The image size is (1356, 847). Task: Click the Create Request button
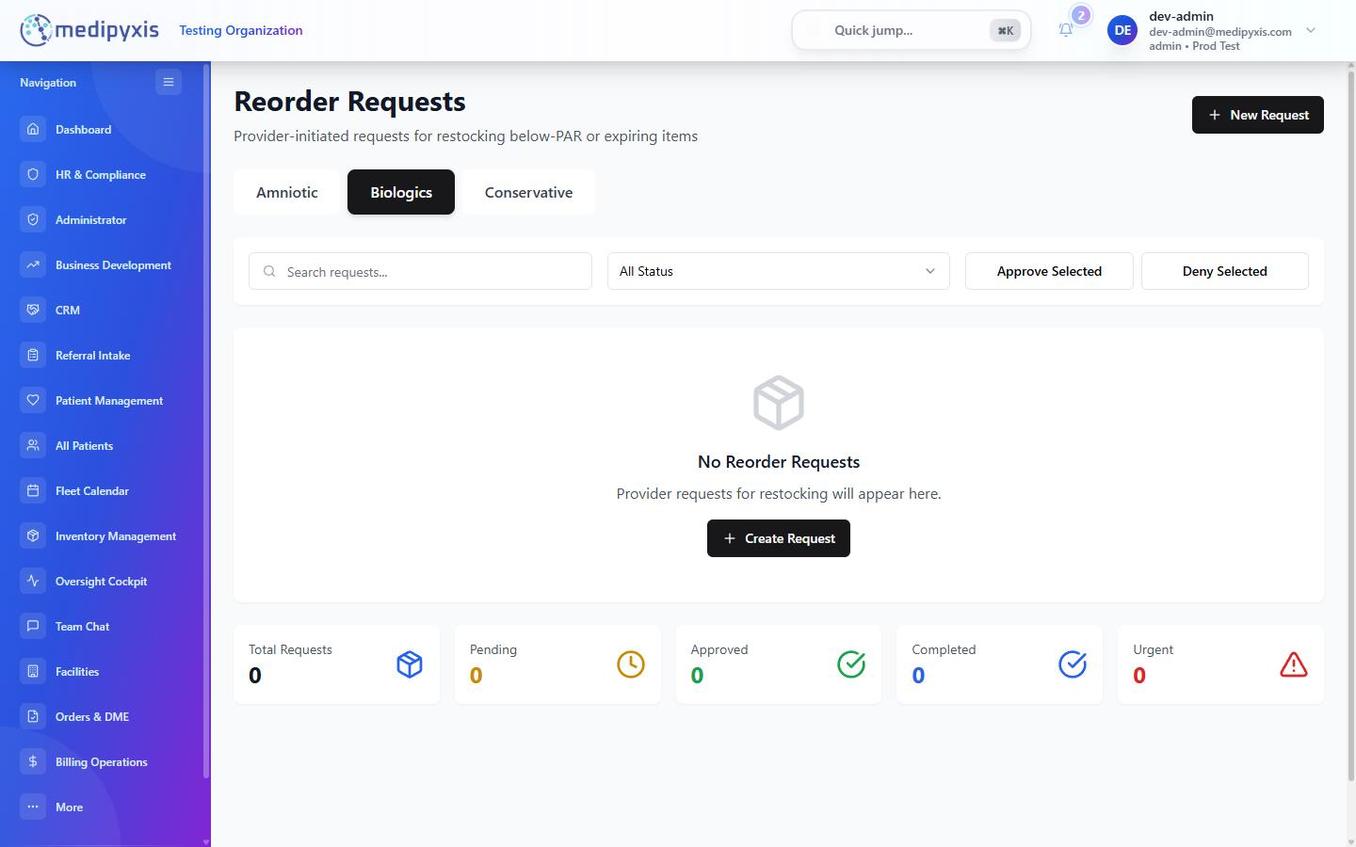tap(778, 538)
